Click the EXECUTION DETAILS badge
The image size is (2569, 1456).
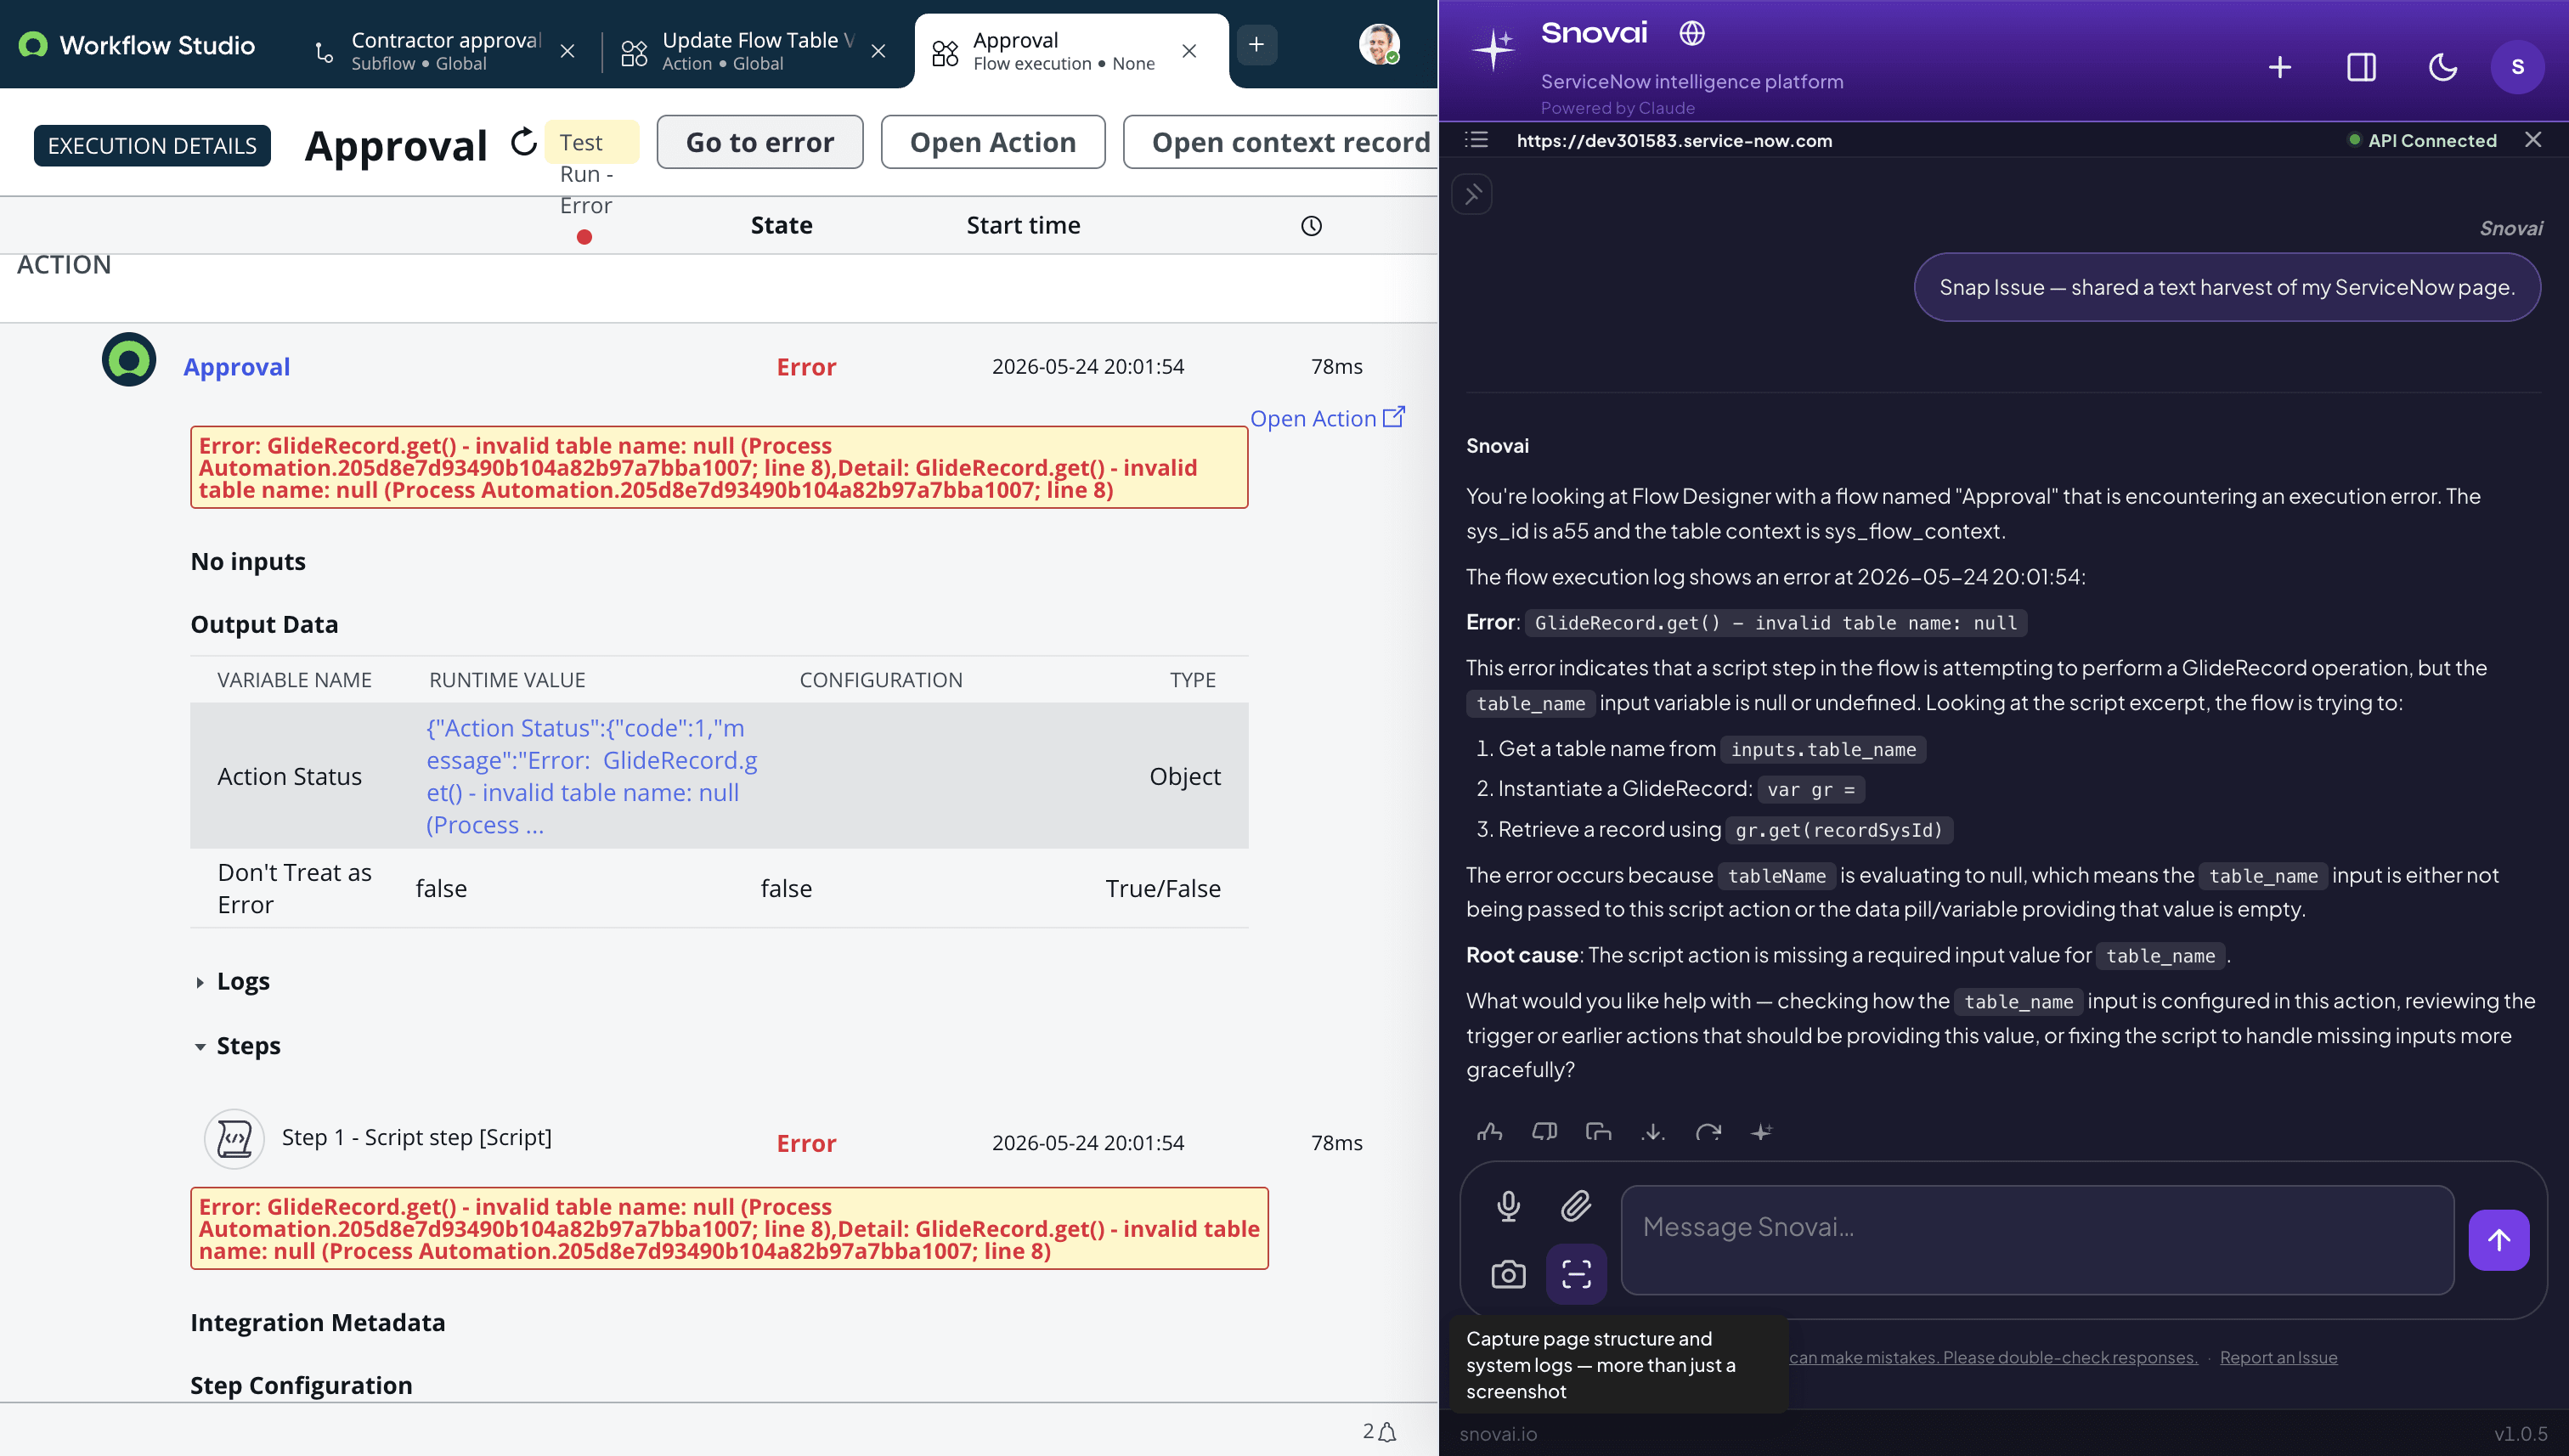pyautogui.click(x=152, y=146)
